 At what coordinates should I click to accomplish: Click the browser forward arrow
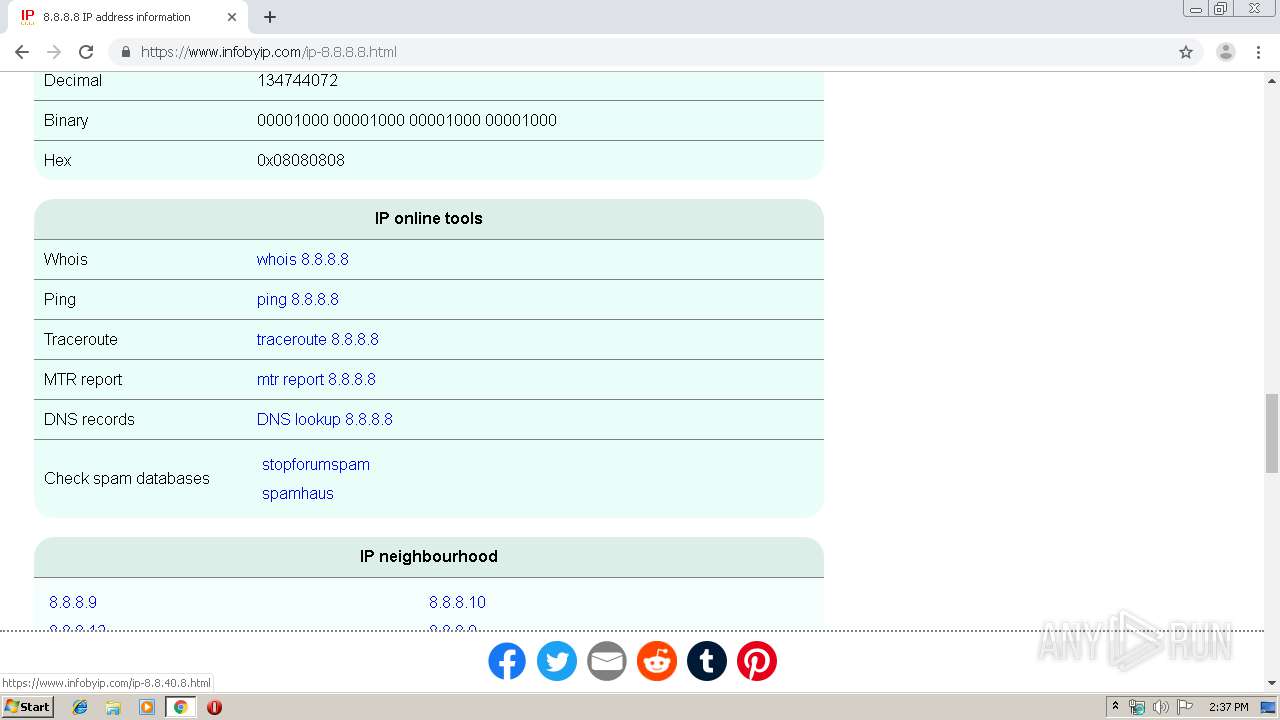click(x=54, y=52)
